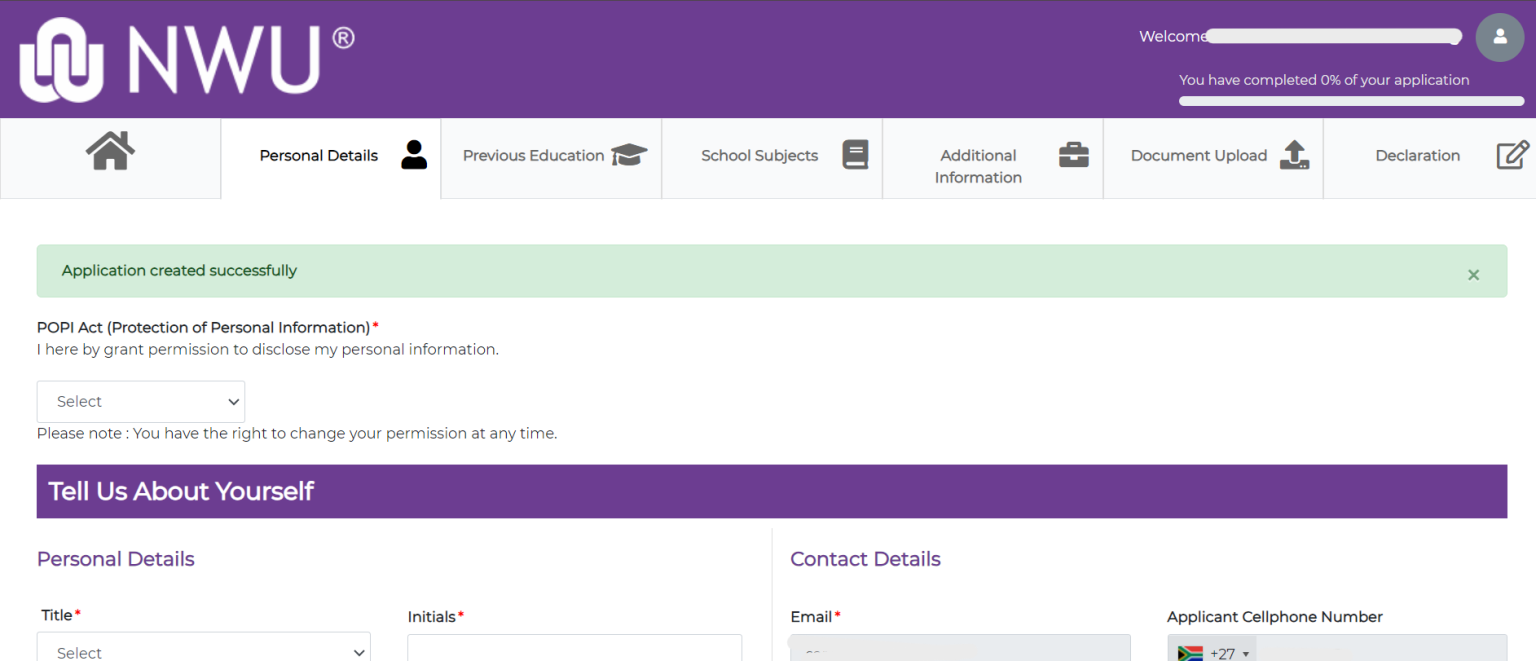The height and width of the screenshot is (661, 1536).
Task: Click the South African flag on the cellphone field
Action: 1189,653
